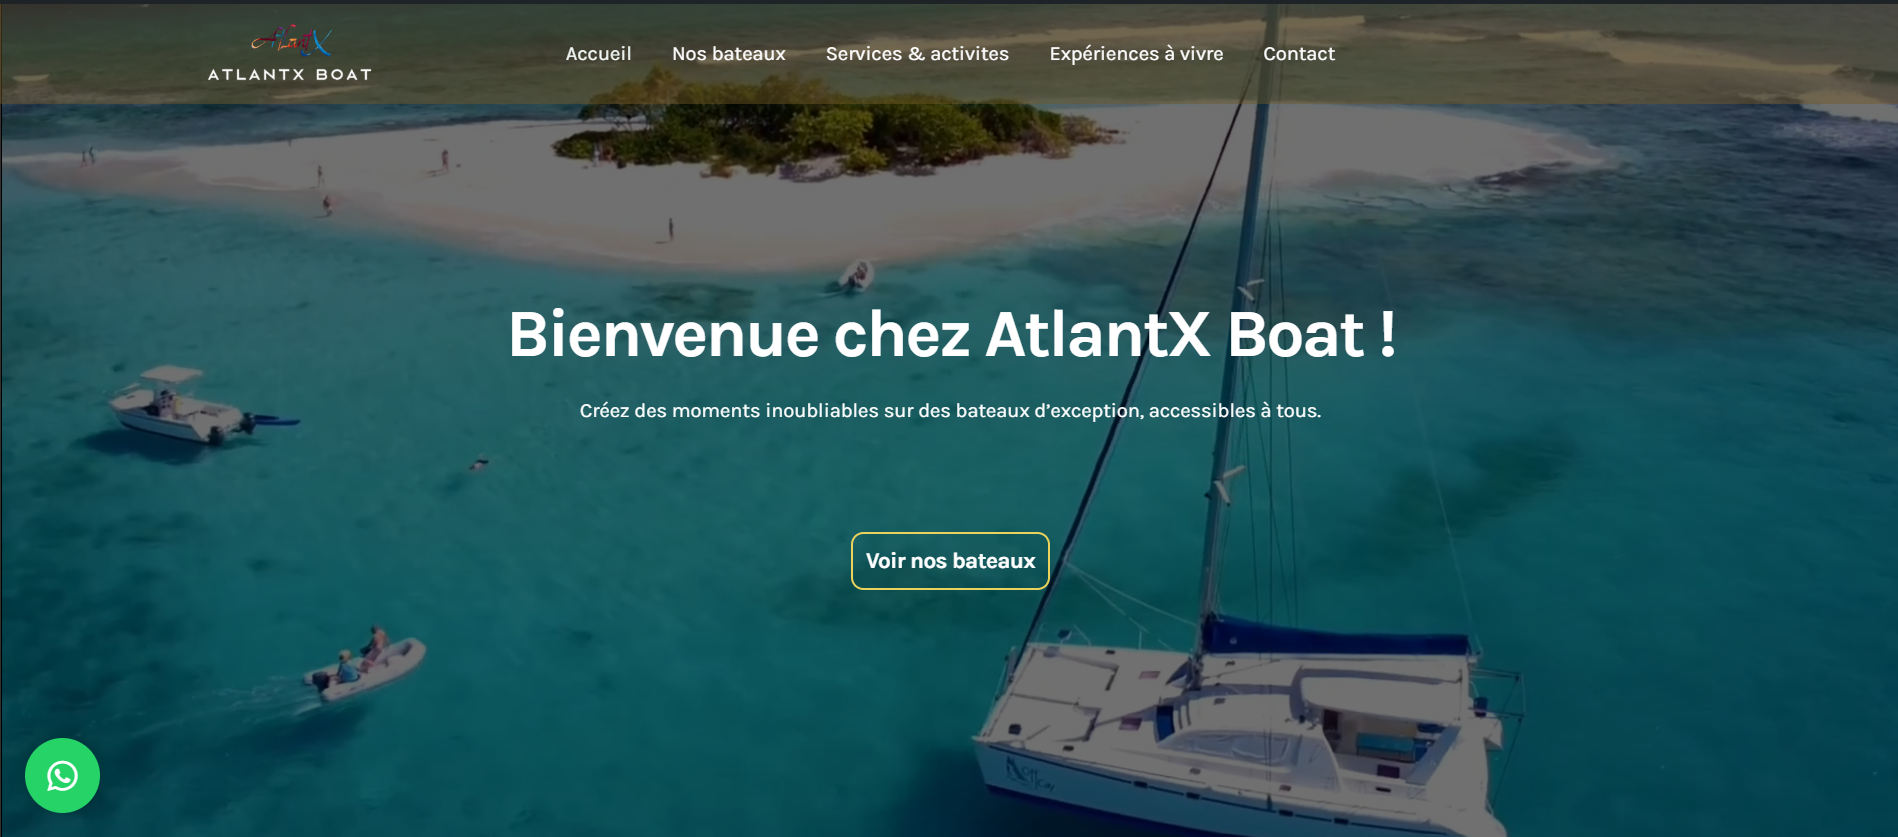This screenshot has height=837, width=1898.
Task: Click the subtitle about moments inoubliables
Action: [x=950, y=411]
